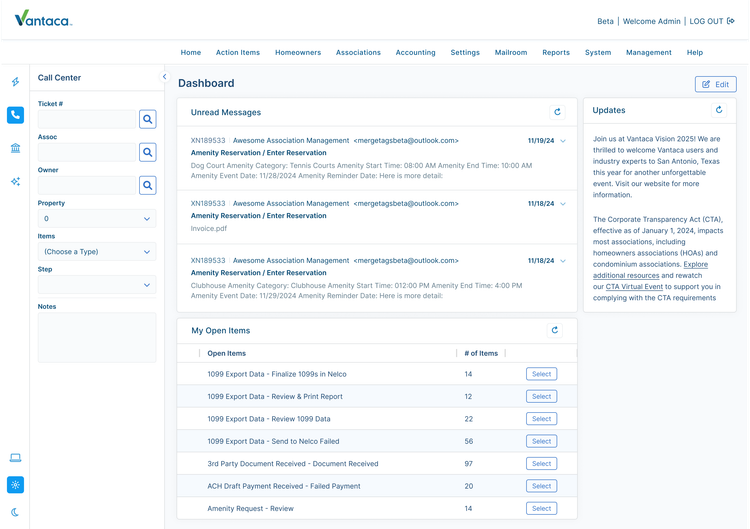Expand the 11/19/24 message chevron

tap(563, 141)
